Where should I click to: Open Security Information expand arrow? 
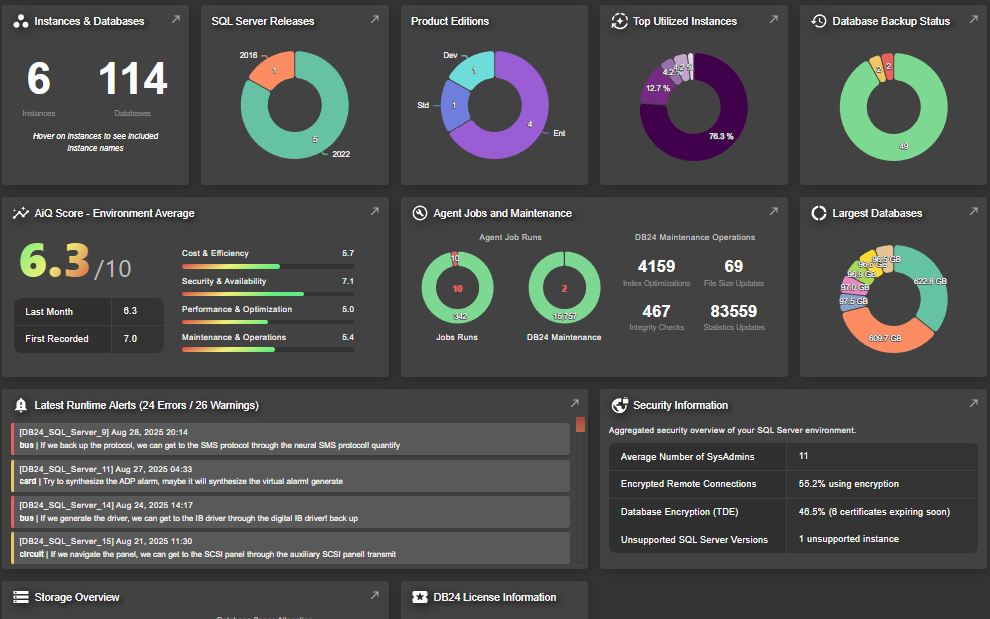(974, 403)
